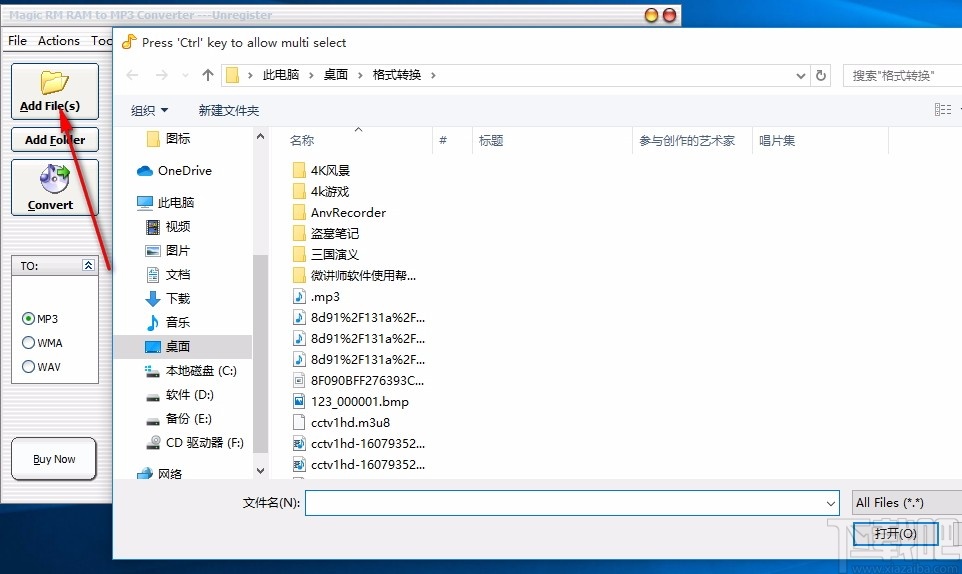Open the All Files (*.*) filter dropdown
The height and width of the screenshot is (574, 962).
[907, 503]
